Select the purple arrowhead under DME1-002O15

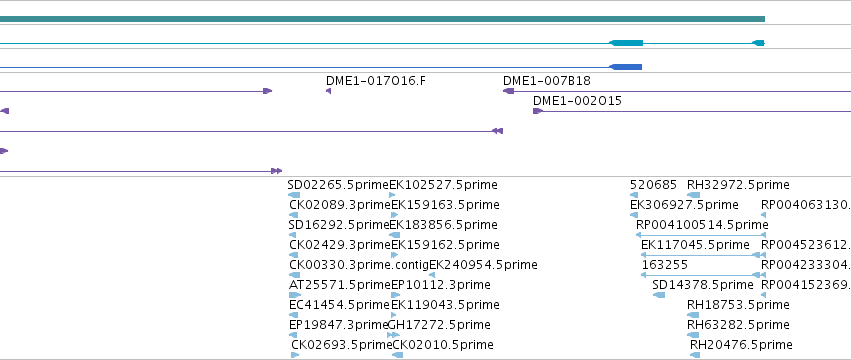538,111
